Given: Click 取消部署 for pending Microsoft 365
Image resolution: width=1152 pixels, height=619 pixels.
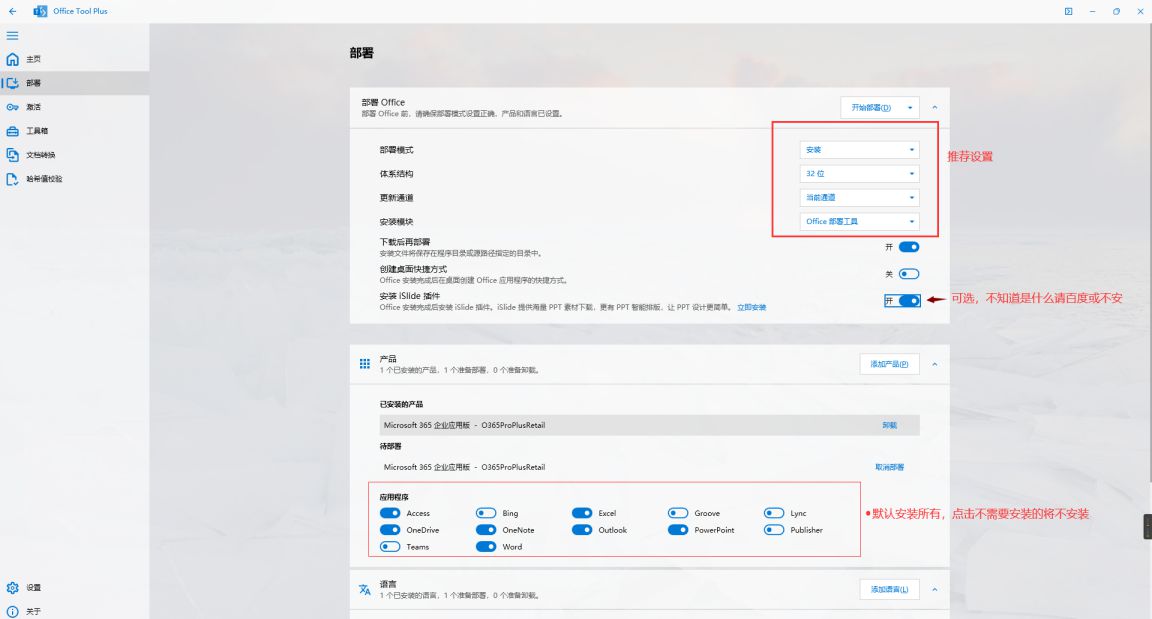Looking at the screenshot, I should click(890, 467).
